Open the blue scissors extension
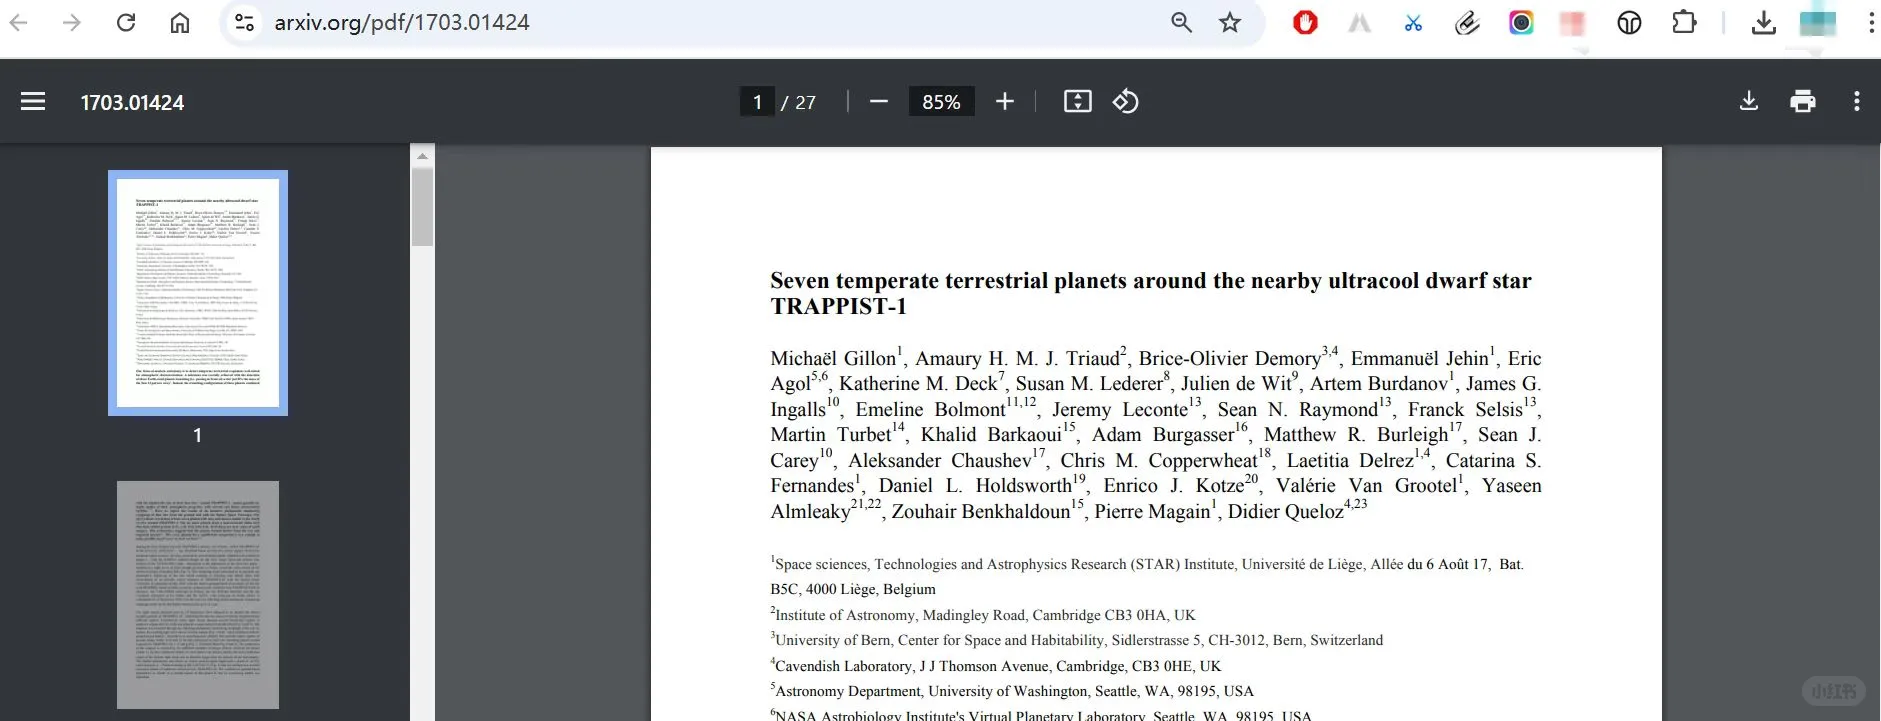Screen dimensions: 1881x721 pos(1413,22)
